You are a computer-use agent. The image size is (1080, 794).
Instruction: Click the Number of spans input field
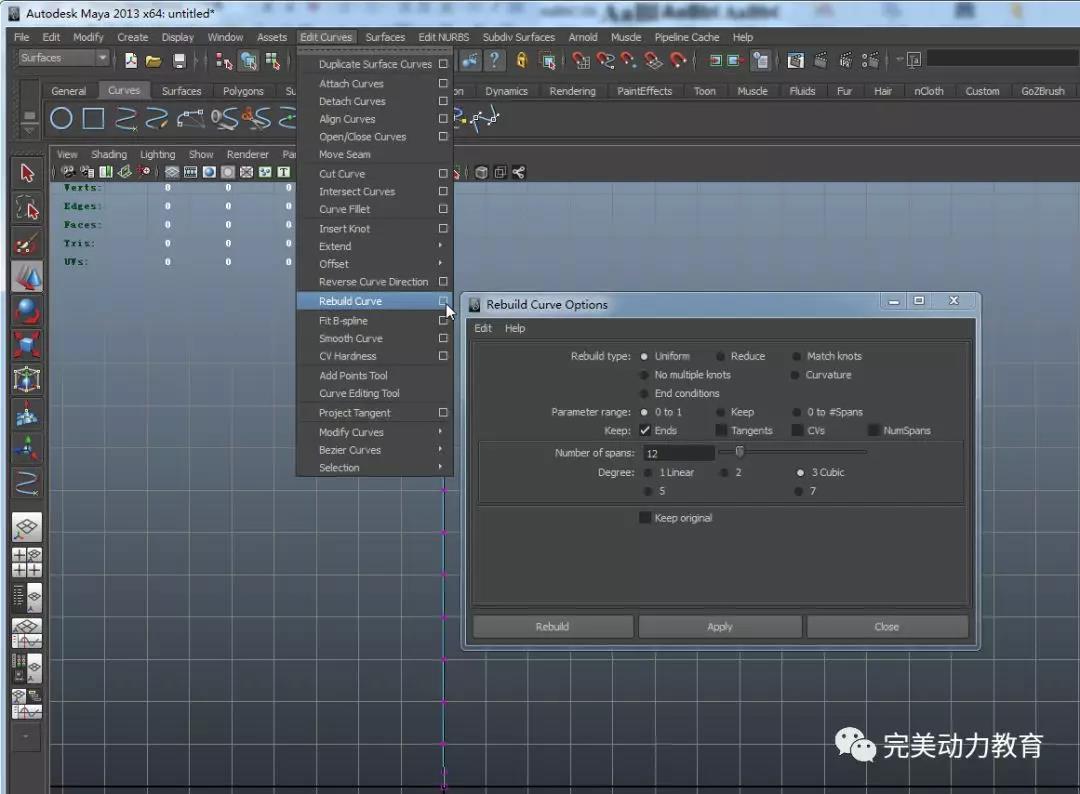click(679, 453)
